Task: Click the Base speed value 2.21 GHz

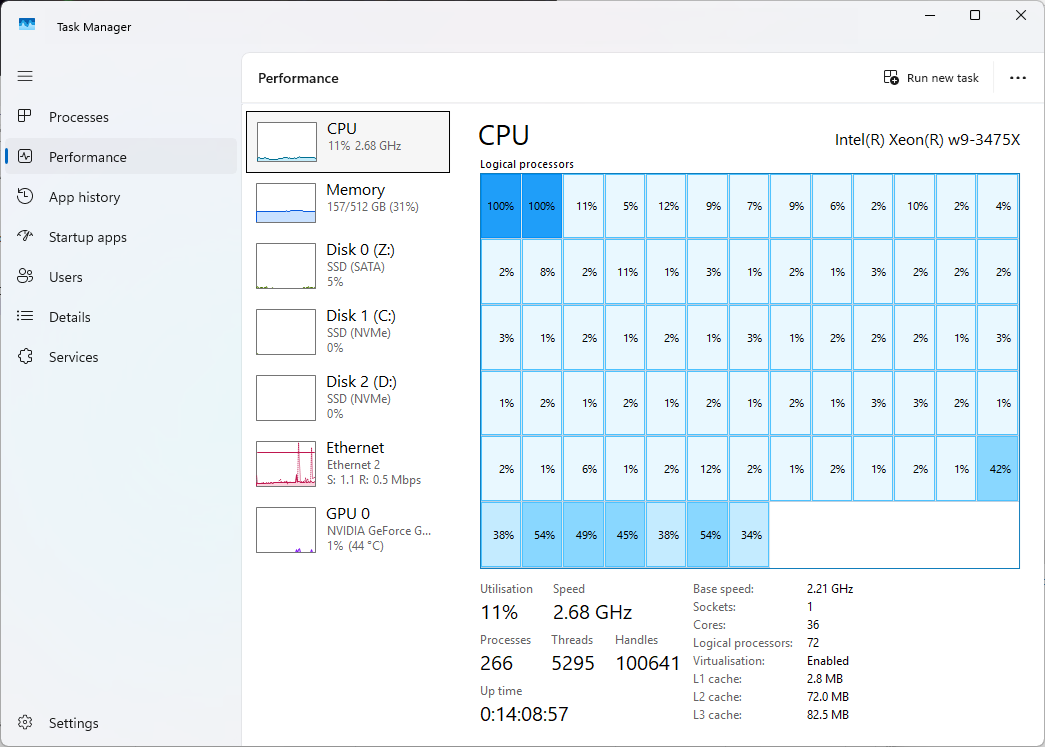Action: (x=830, y=589)
